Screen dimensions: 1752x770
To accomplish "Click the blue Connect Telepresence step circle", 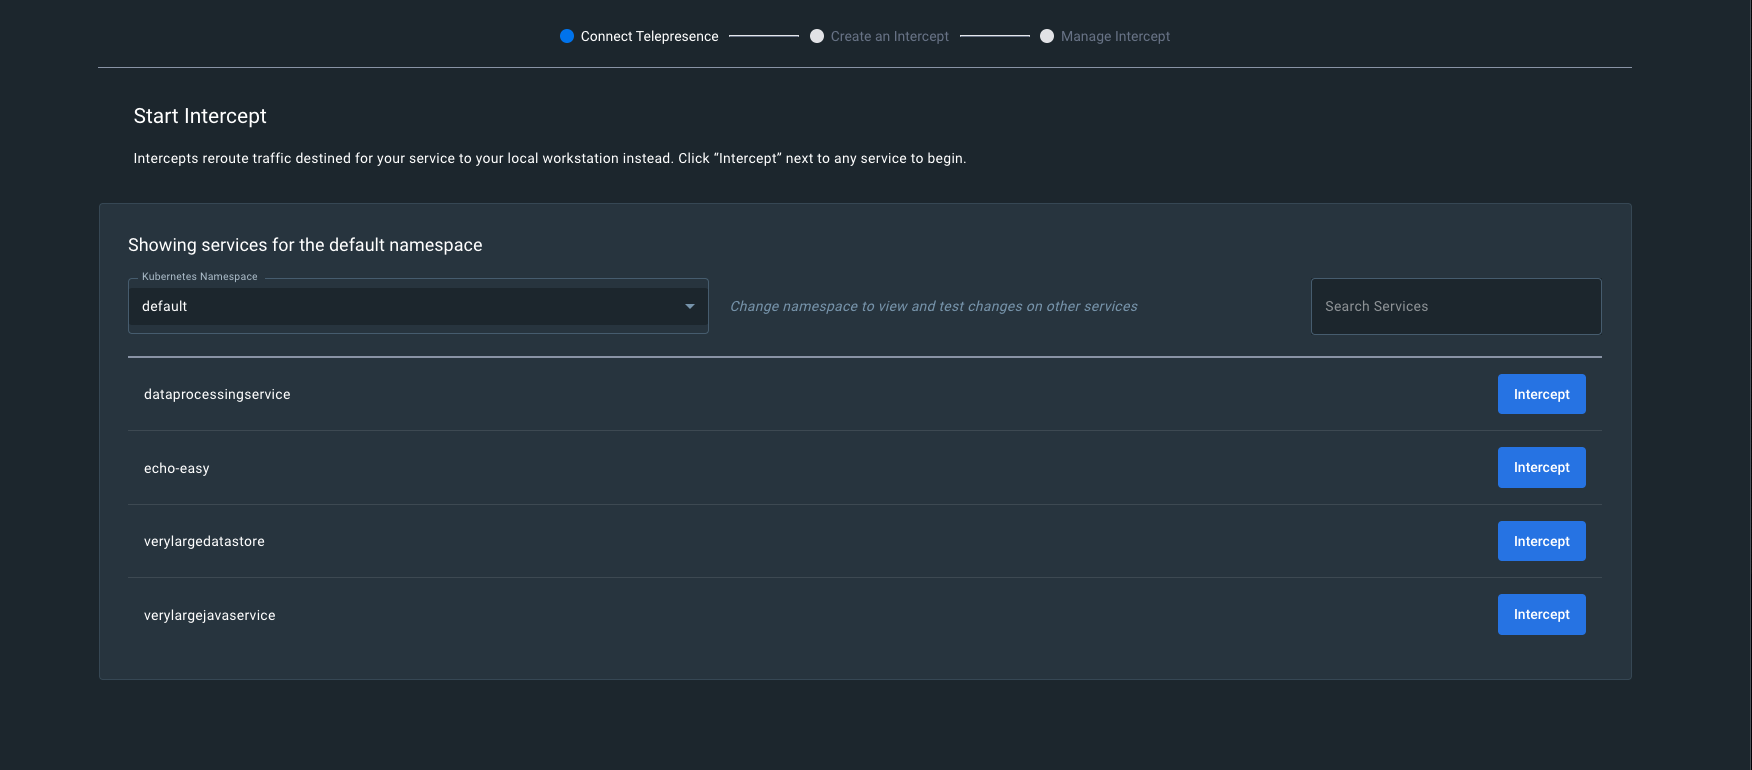I will (x=567, y=36).
